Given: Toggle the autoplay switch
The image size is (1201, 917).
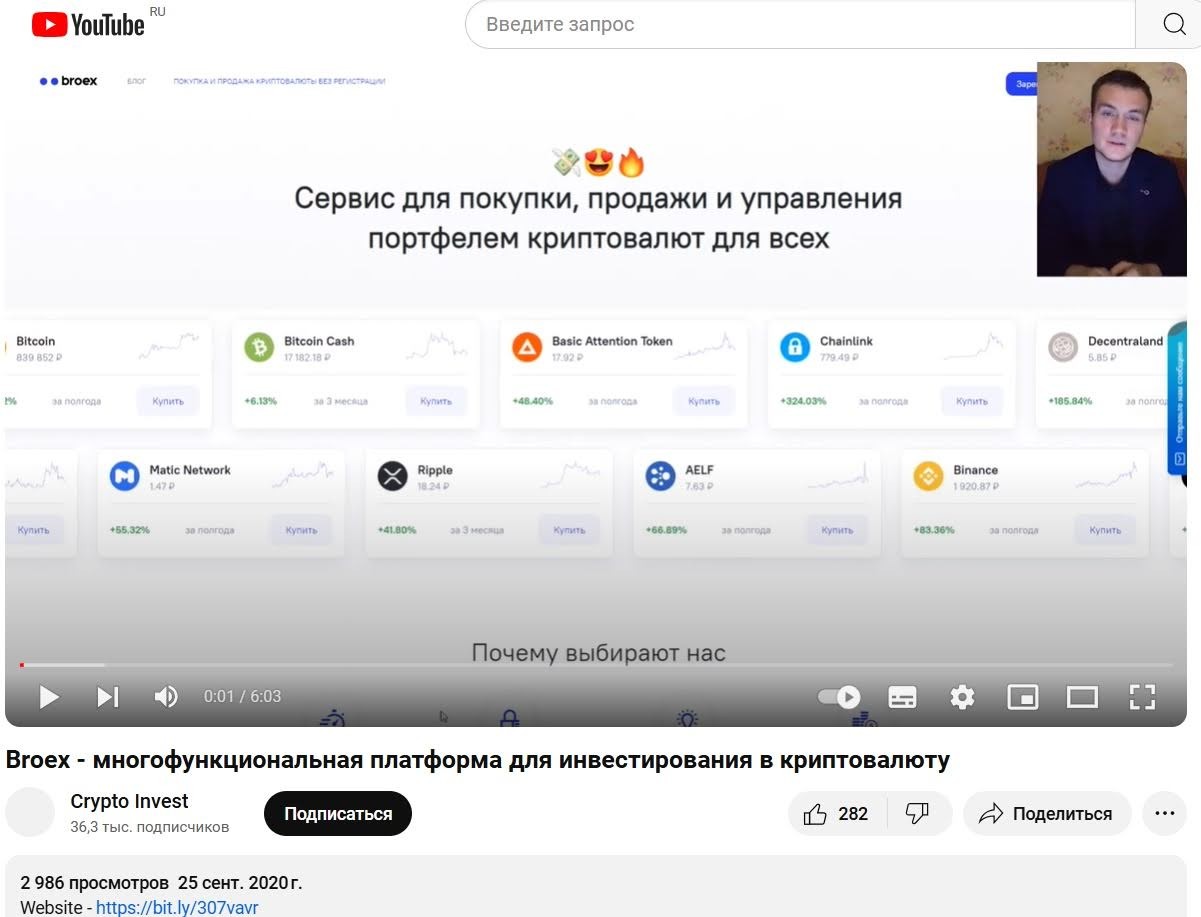Looking at the screenshot, I should tap(839, 696).
